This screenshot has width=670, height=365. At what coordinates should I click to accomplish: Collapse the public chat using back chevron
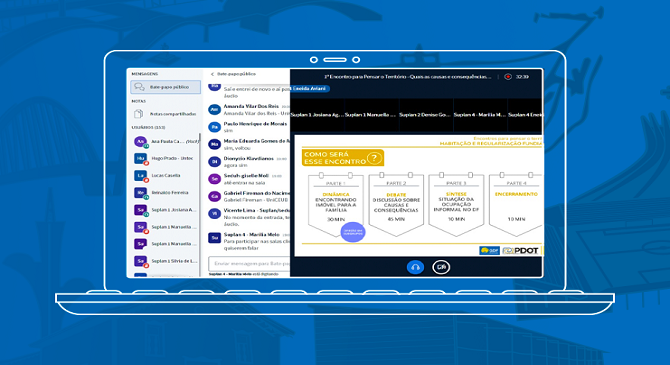click(212, 74)
